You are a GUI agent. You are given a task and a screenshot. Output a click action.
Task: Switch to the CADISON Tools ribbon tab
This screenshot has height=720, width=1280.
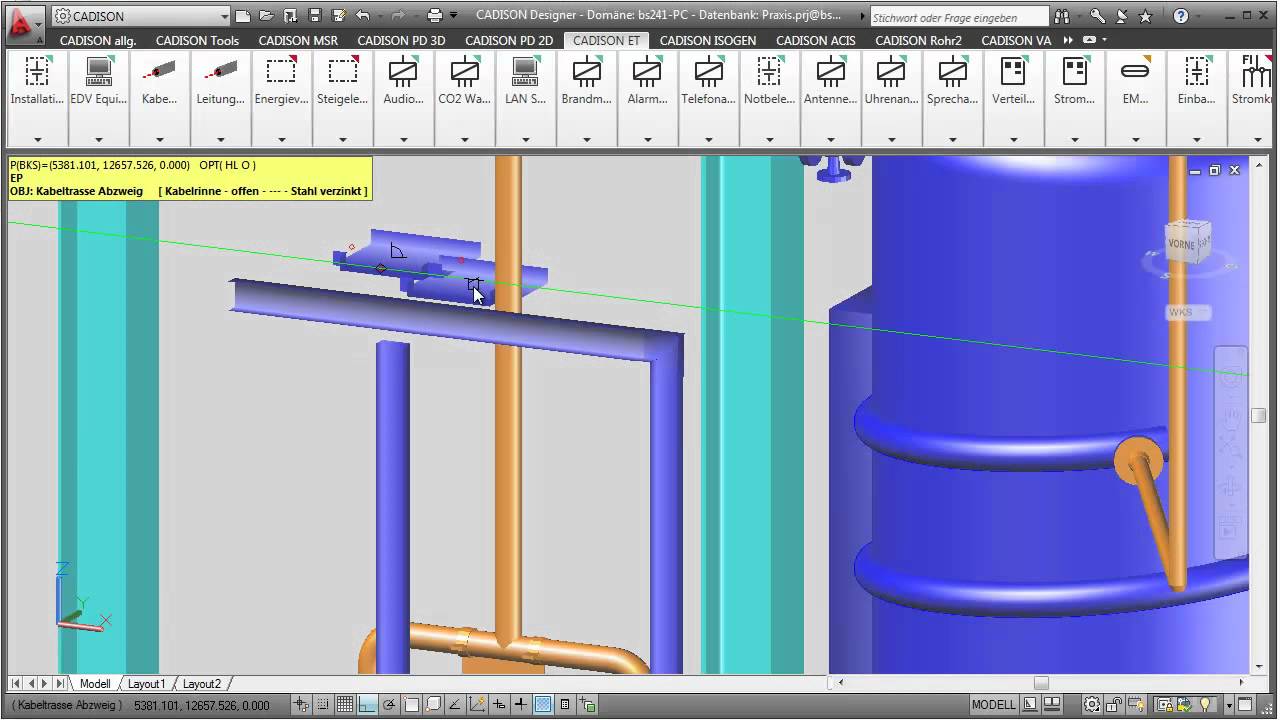point(197,40)
